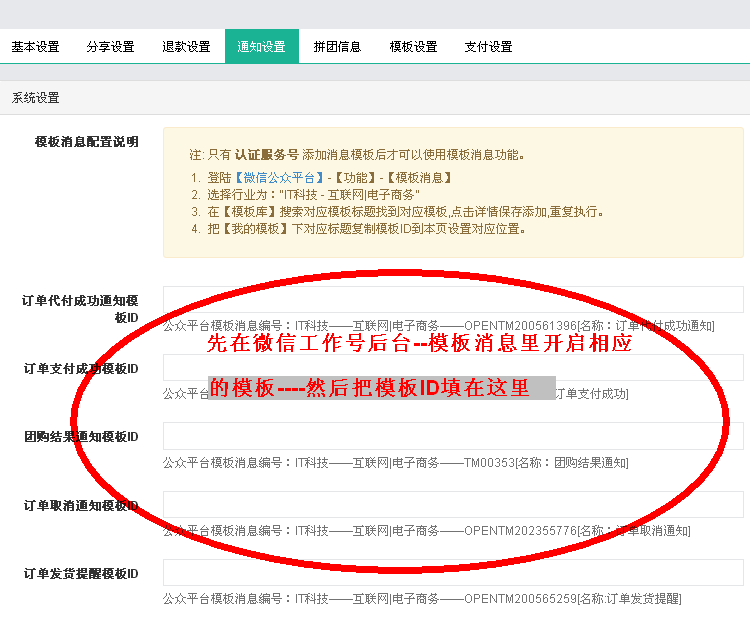Viewport: 750px width, 627px height.
Task: Click into the 订单取消通知模板ID field
Action: (453, 504)
